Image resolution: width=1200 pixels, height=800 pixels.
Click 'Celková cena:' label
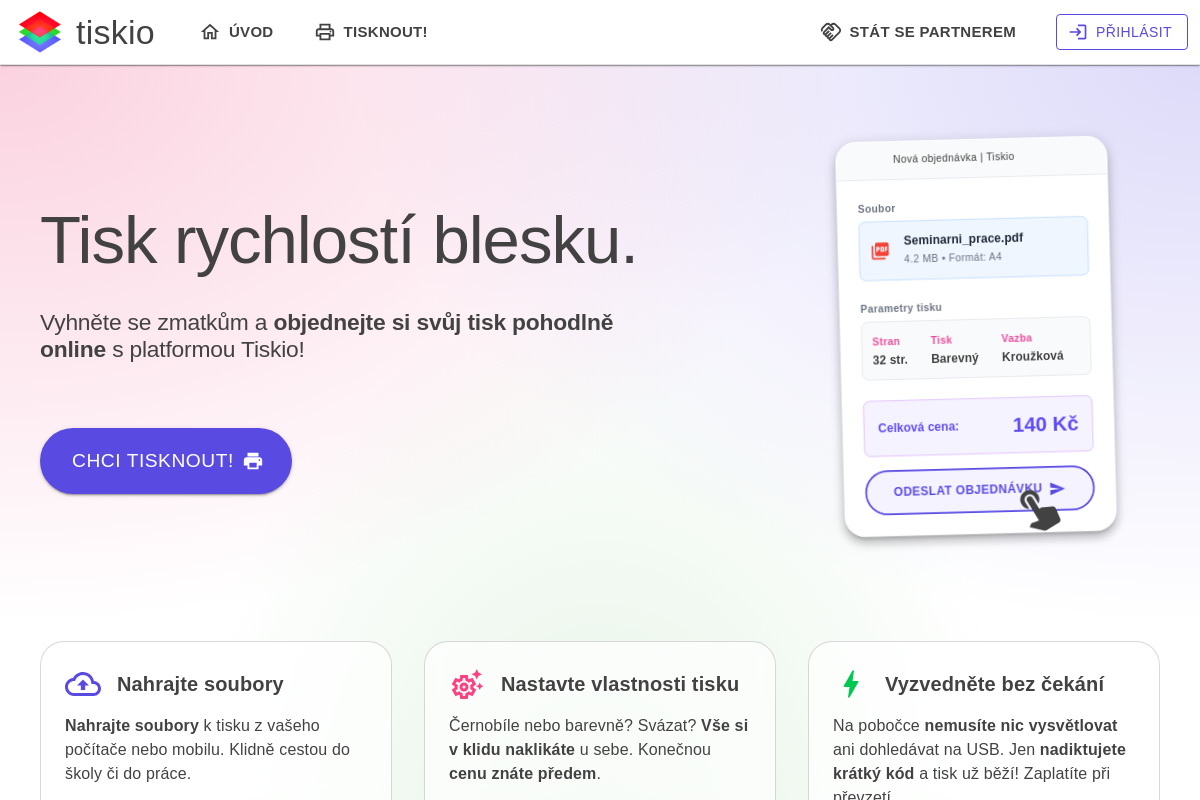[x=918, y=427]
